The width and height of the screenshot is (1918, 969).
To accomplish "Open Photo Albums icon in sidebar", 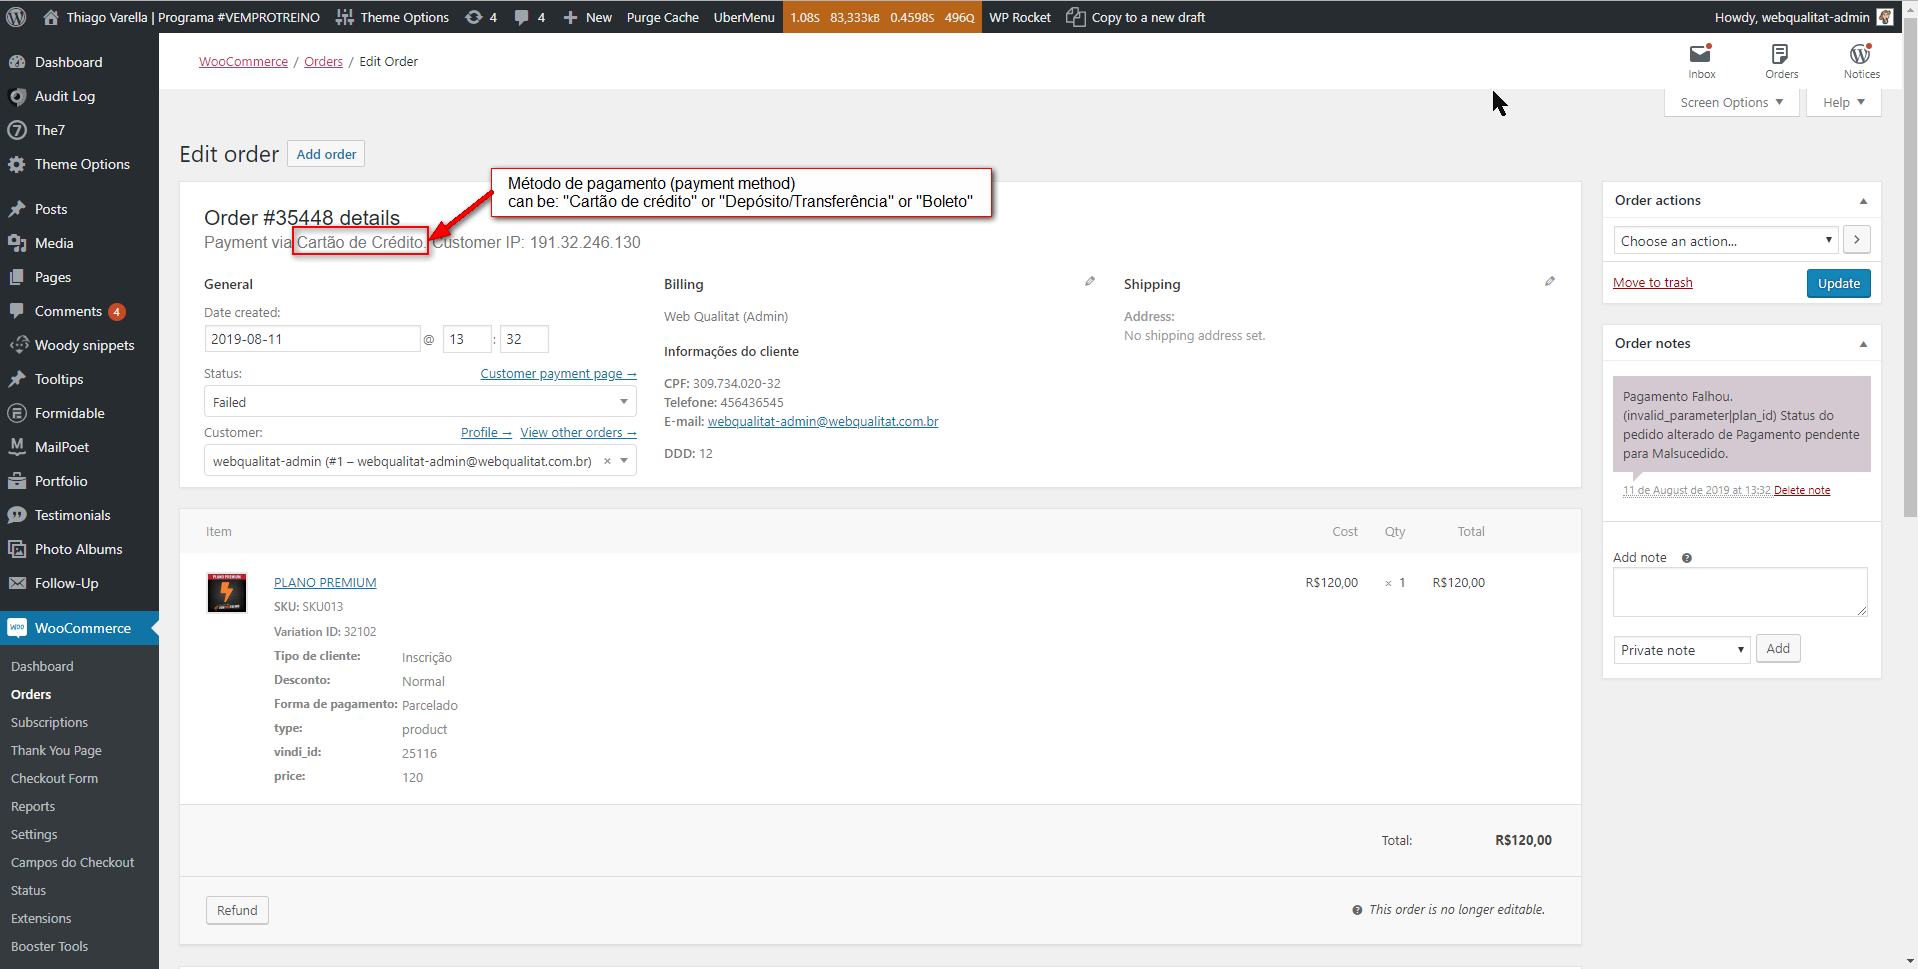I will [17, 549].
